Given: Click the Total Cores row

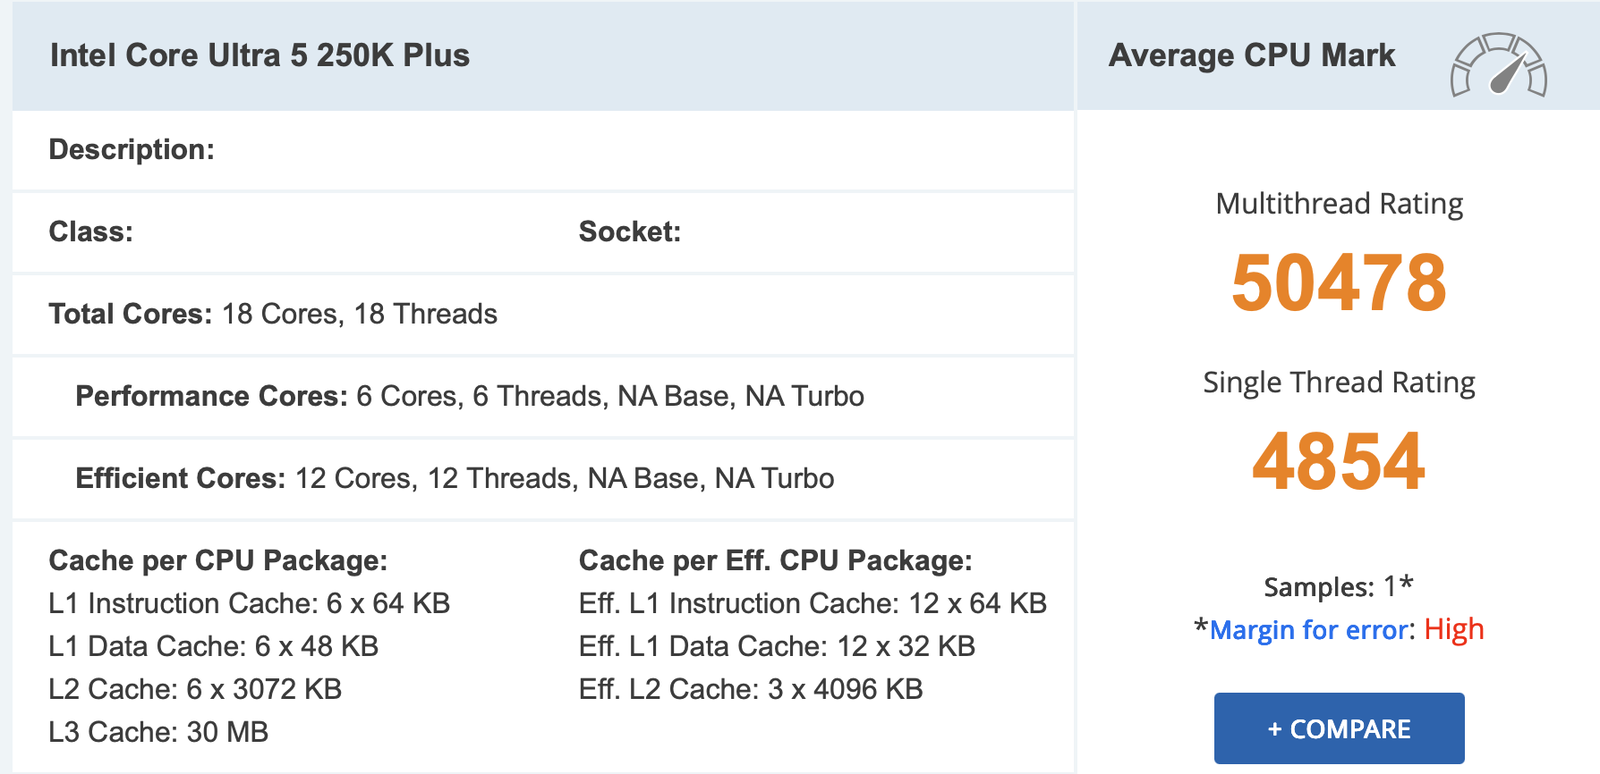Looking at the screenshot, I should click(273, 314).
